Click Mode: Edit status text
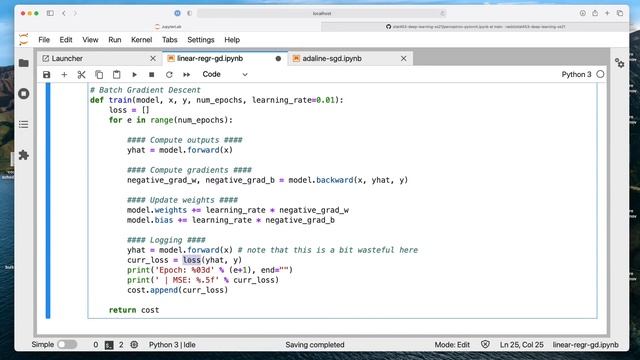640x360 pixels. pyautogui.click(x=452, y=345)
